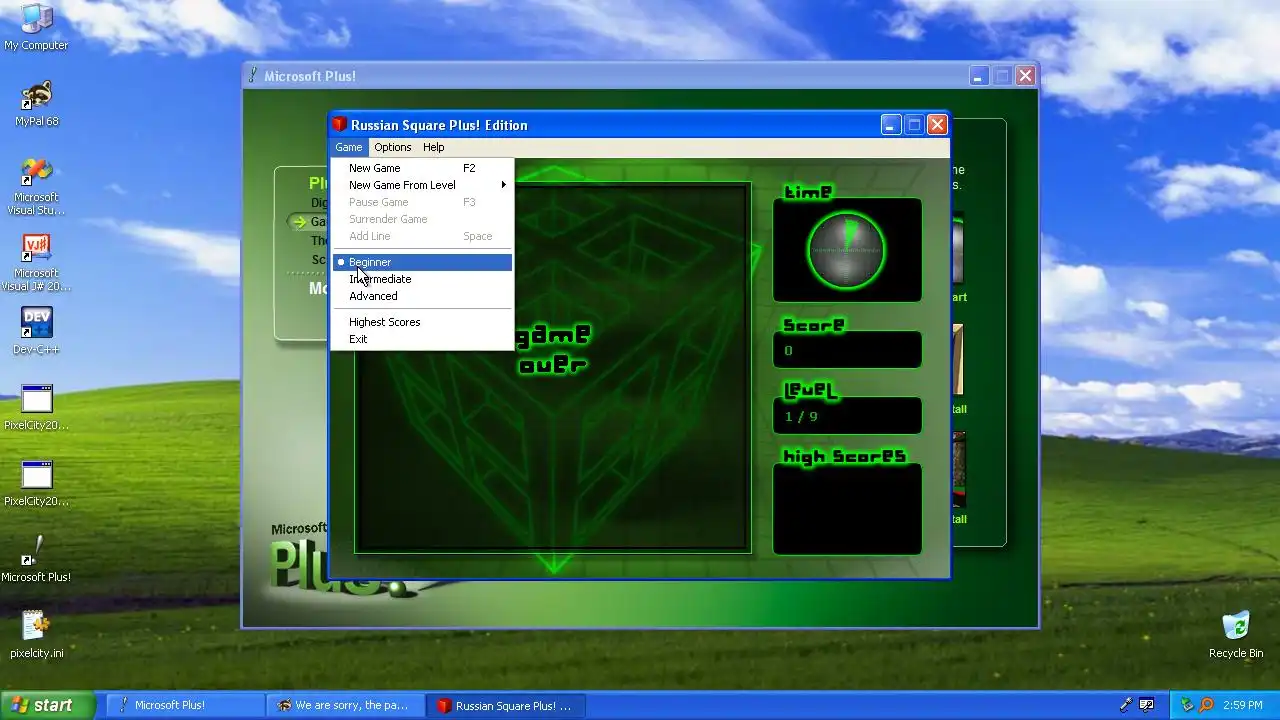
Task: Choose Advanced difficulty
Action: [x=422, y=296]
